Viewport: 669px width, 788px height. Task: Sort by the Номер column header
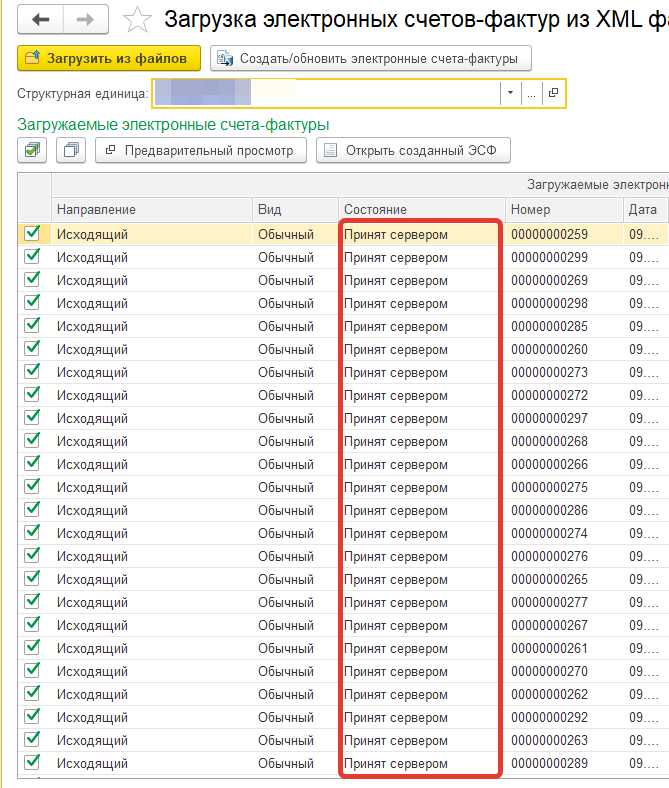(560, 210)
